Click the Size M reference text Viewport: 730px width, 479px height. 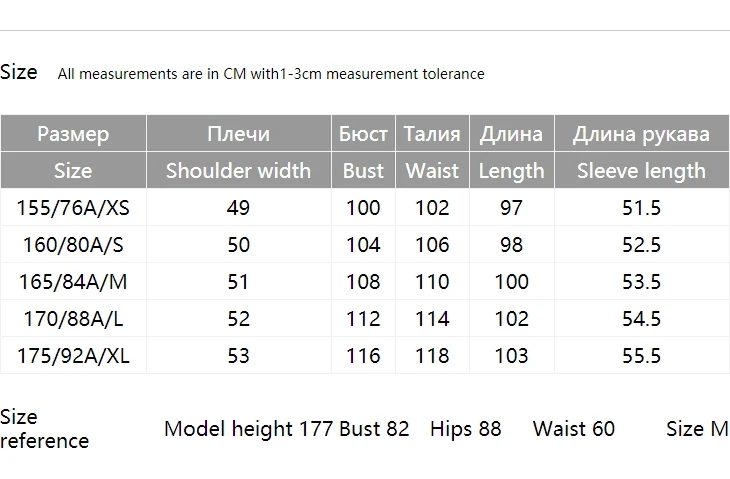[x=697, y=429]
